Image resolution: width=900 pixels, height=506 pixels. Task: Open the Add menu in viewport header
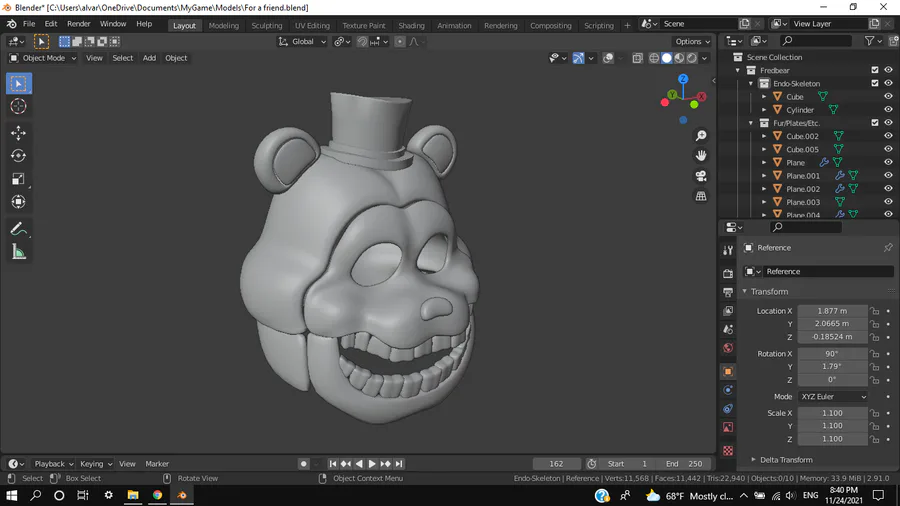click(149, 58)
